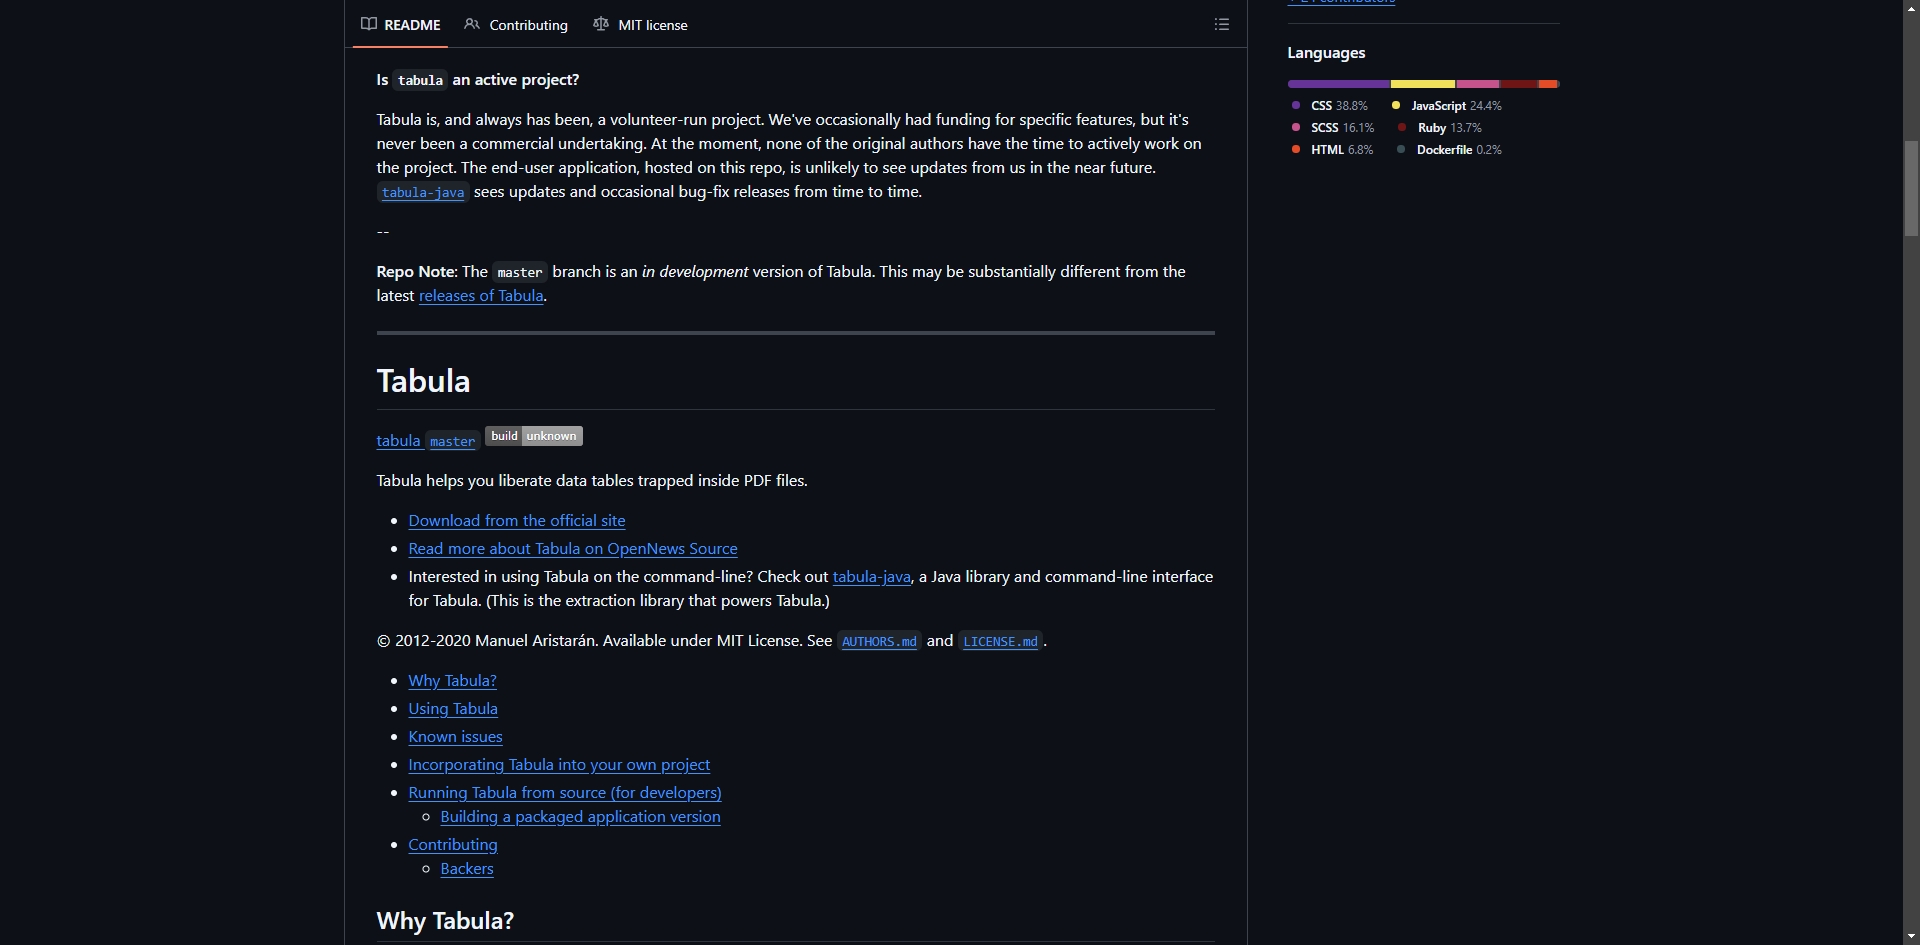
Task: Open the tabula master link
Action: coord(427,441)
